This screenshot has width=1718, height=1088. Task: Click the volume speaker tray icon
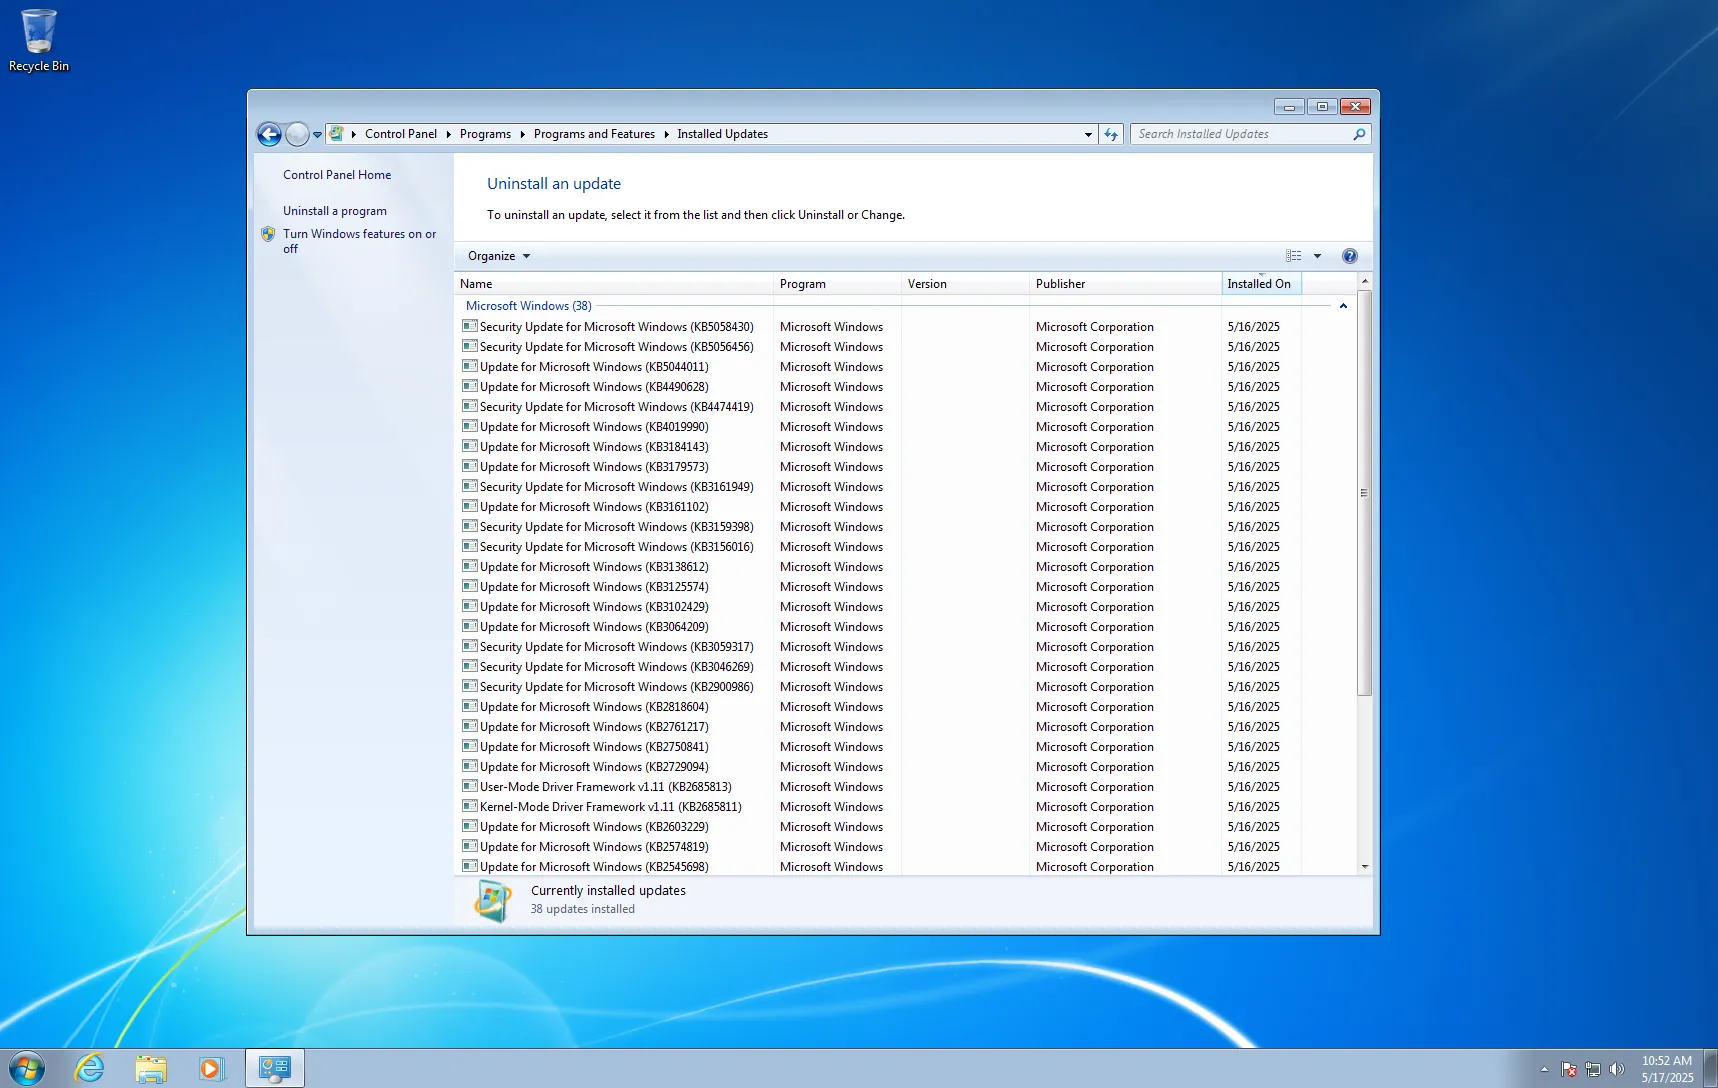click(1617, 1069)
